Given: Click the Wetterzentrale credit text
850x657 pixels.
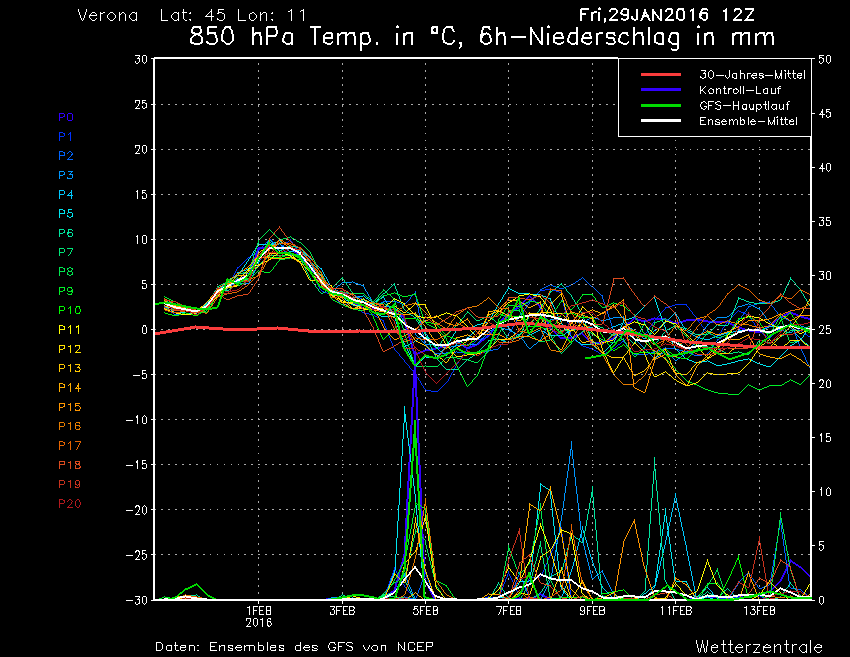Looking at the screenshot, I should point(759,647).
